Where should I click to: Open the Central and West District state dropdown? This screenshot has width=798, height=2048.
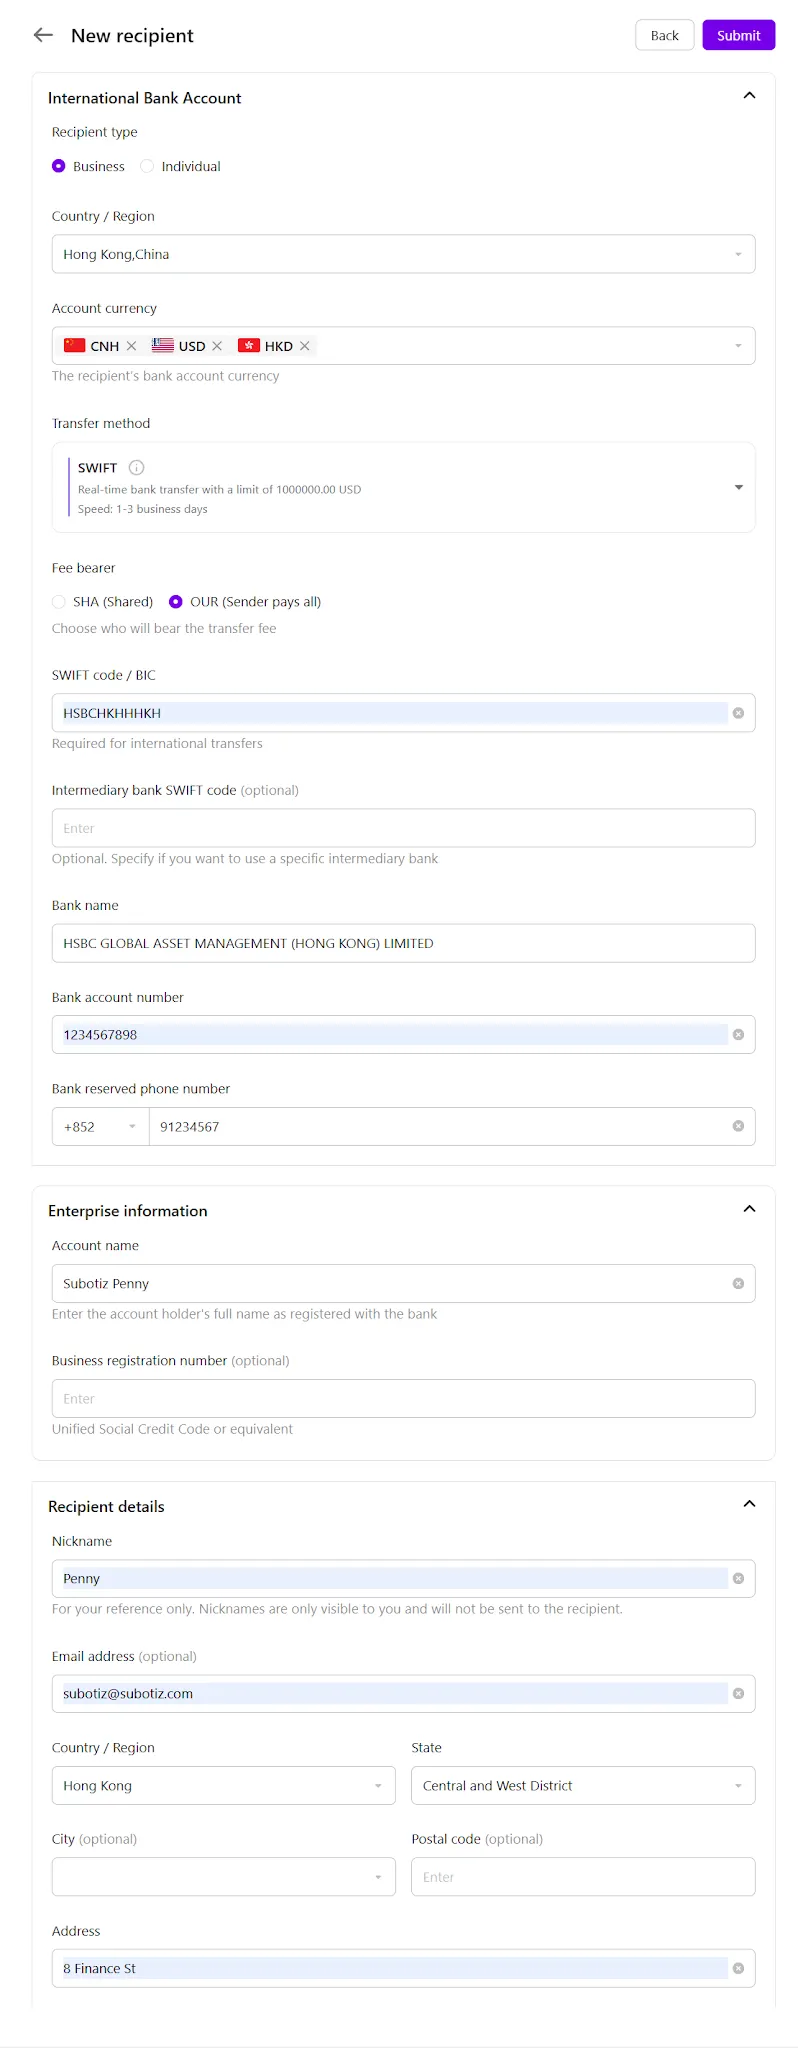pos(583,1785)
